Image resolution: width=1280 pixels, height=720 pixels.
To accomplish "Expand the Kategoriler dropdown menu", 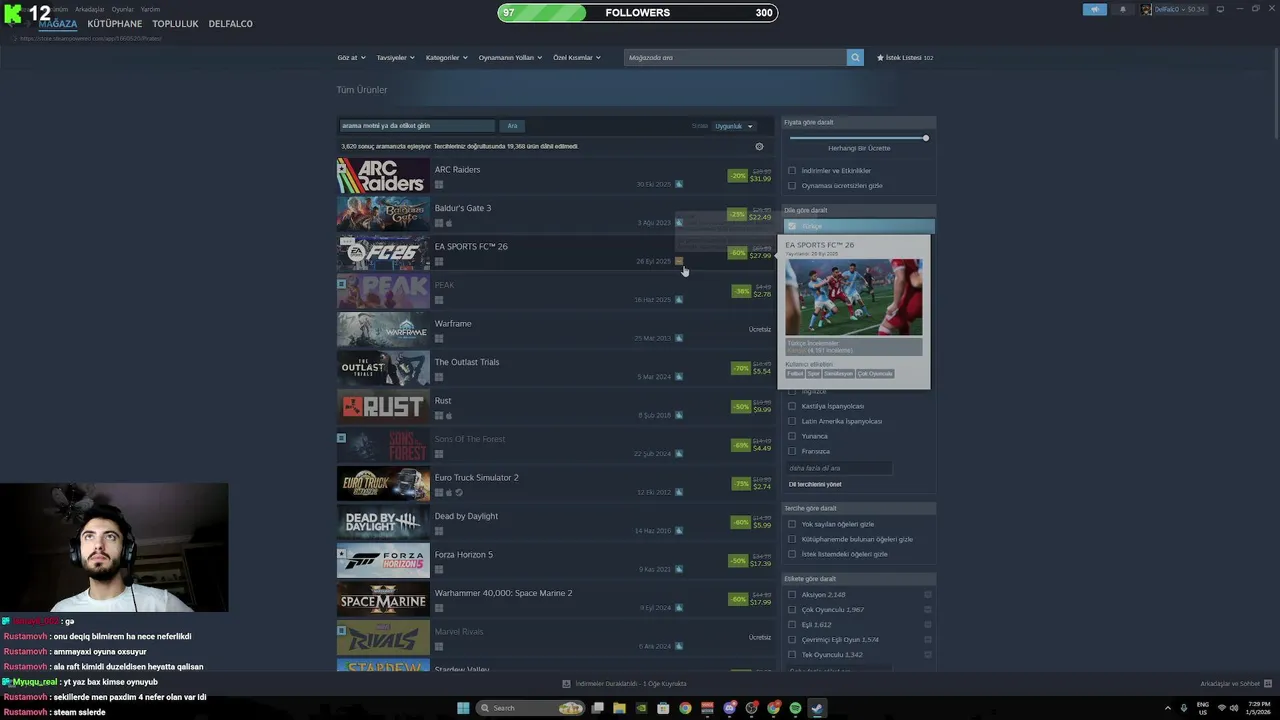I will [446, 58].
